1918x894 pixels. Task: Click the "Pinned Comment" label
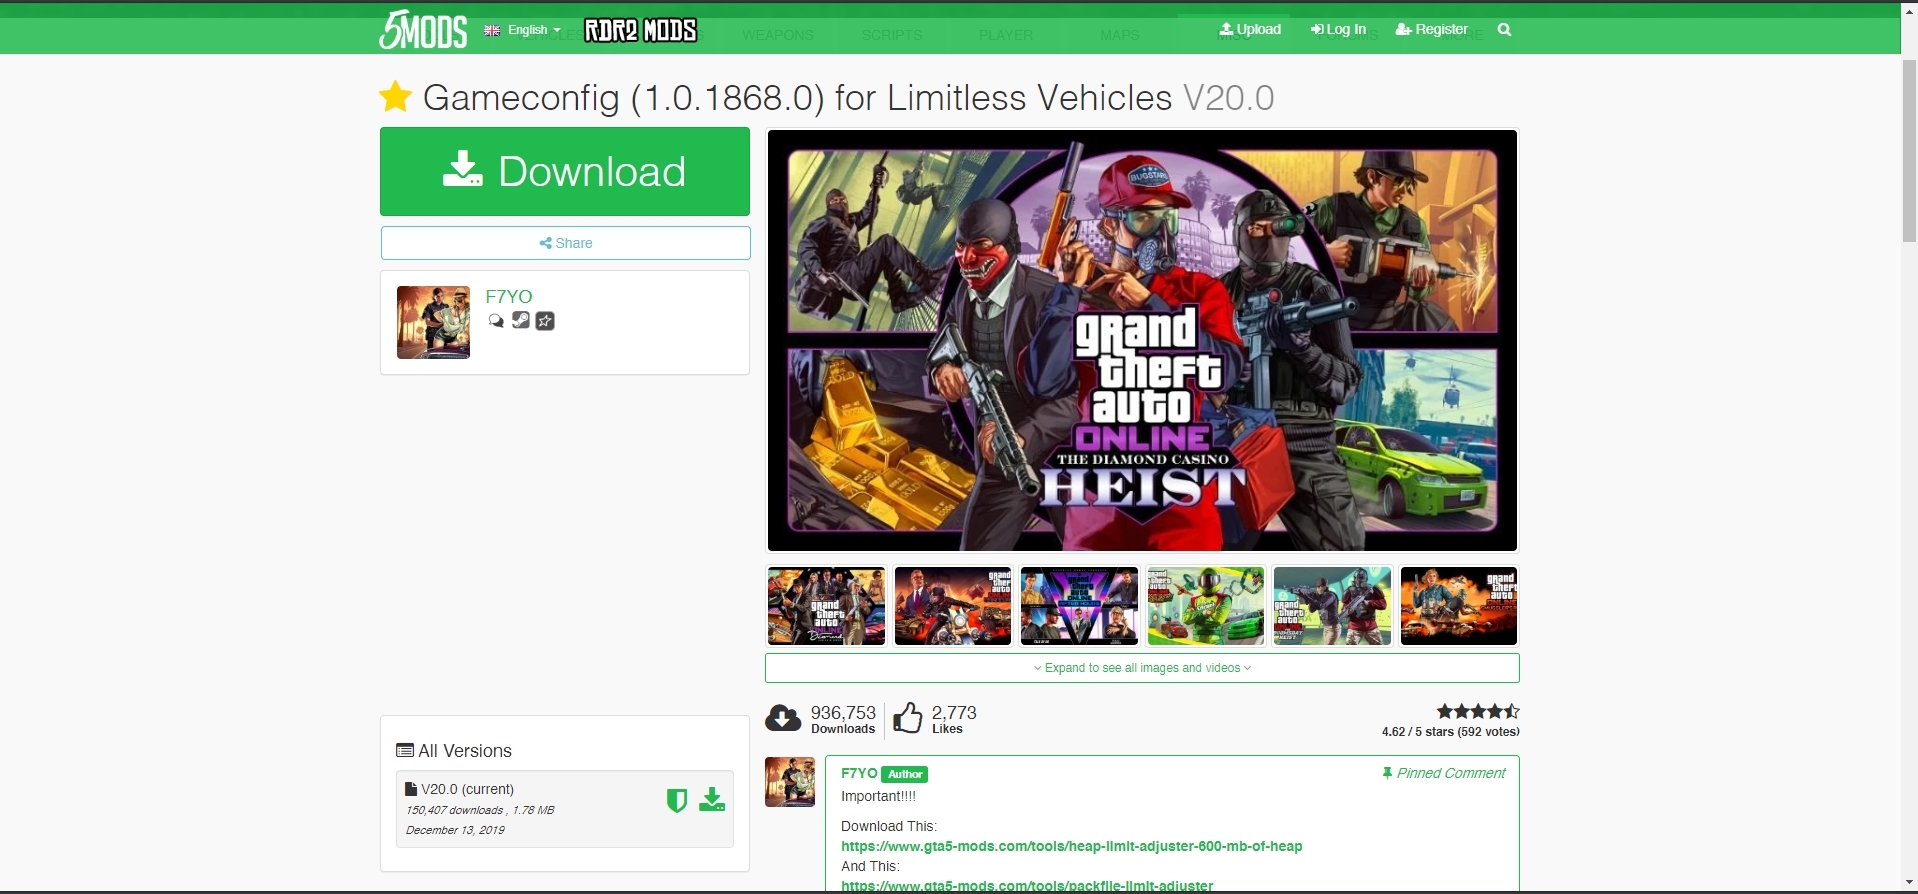coord(1451,773)
